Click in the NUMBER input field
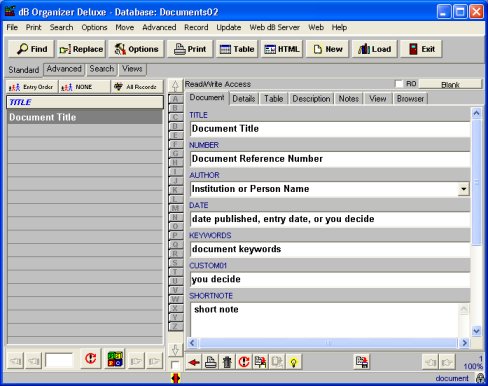This screenshot has width=488, height=386. 330,159
